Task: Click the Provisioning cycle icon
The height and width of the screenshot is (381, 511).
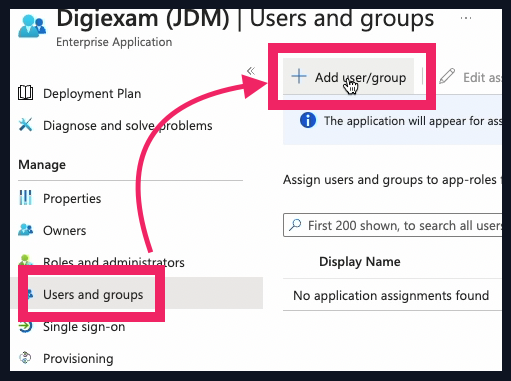Action: pyautogui.click(x=25, y=358)
